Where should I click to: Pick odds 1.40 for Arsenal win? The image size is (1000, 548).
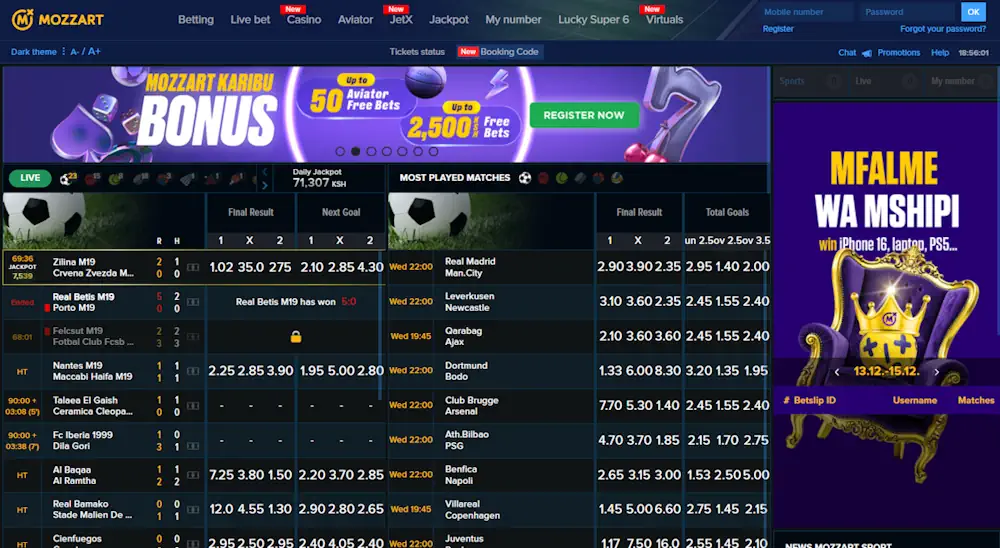pyautogui.click(x=666, y=405)
